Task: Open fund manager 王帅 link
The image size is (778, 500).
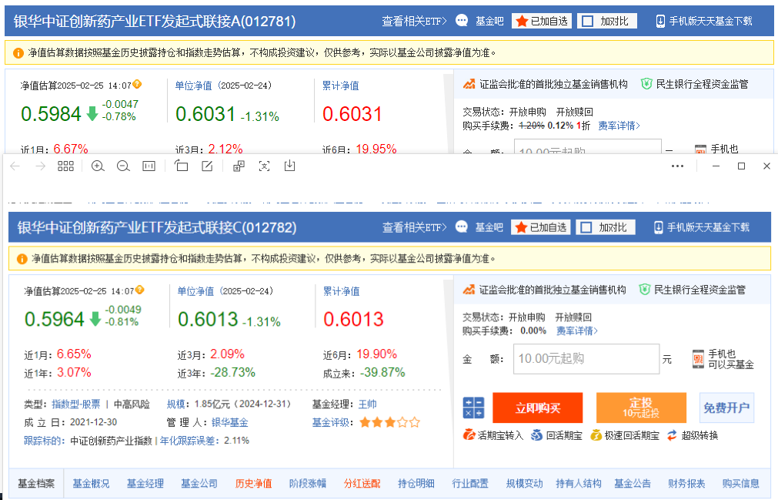Action: pos(367,404)
